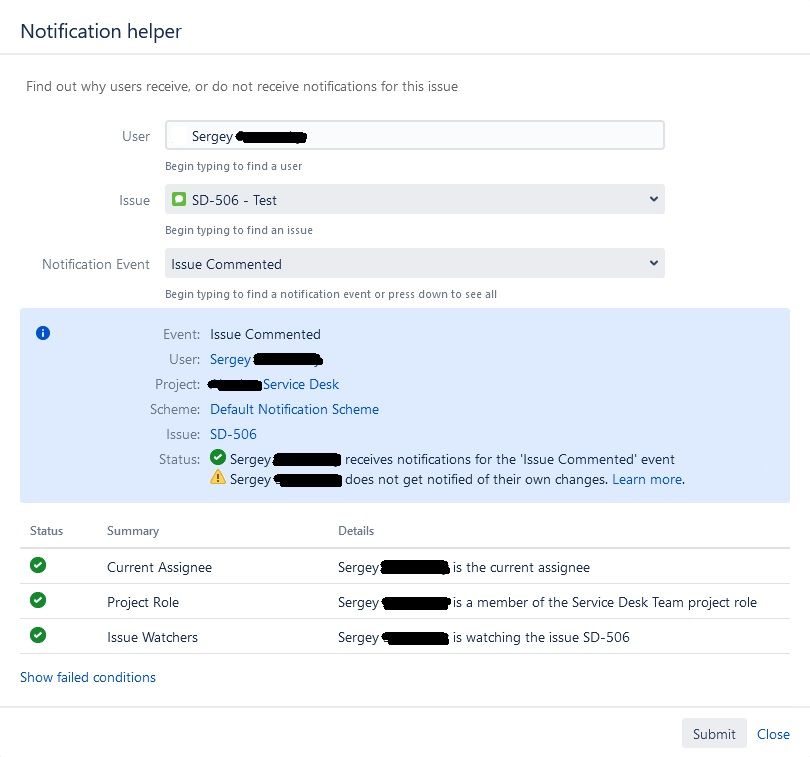Click 'Issue Commented' text in Notification Event field
Screen dimensions: 810x757
pos(226,264)
